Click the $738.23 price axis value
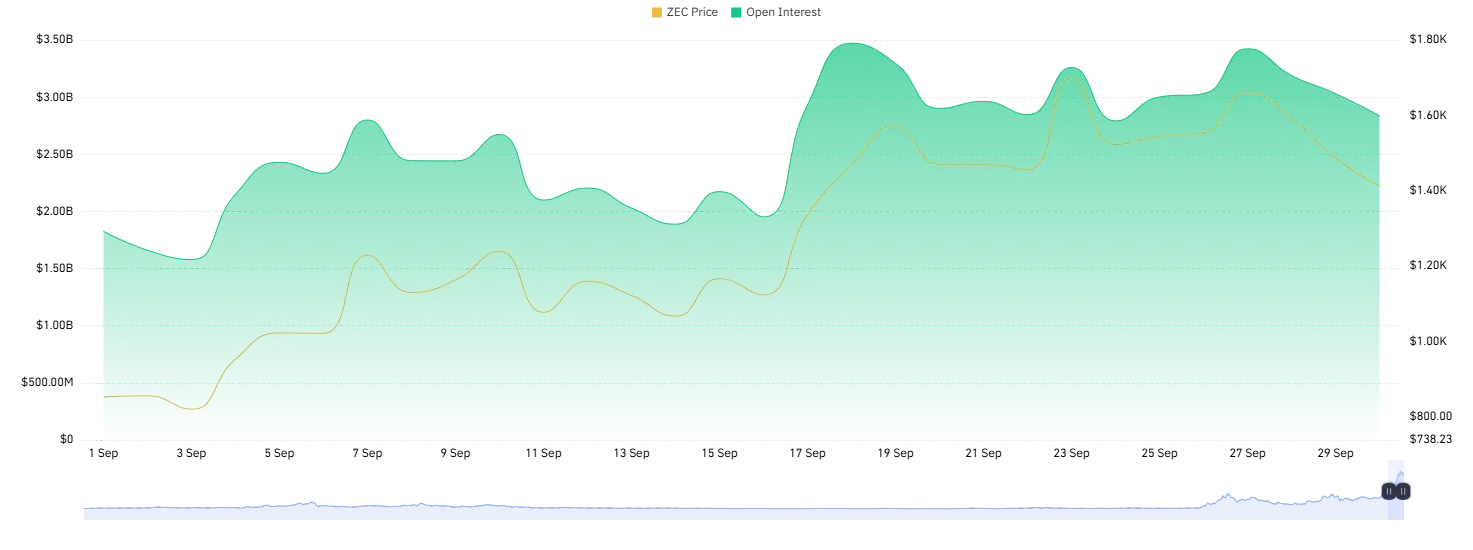Viewport: 1473px width, 550px height. (x=1431, y=439)
